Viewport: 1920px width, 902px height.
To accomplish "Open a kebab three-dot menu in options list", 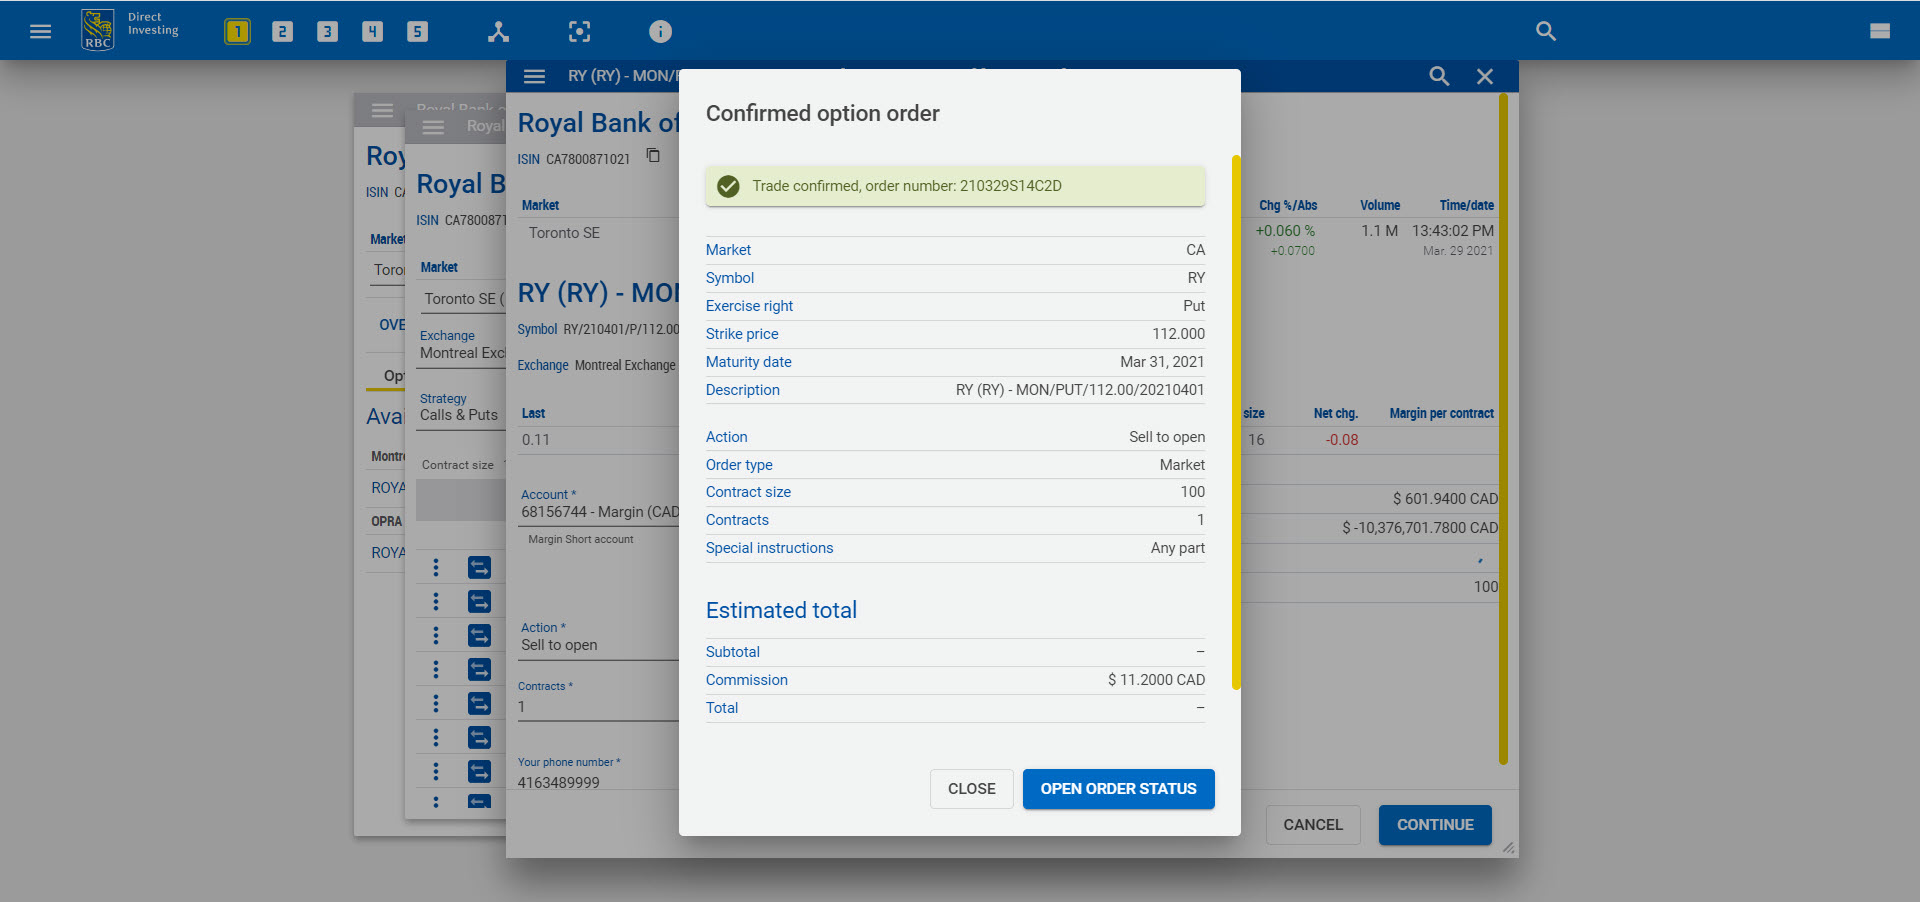I will (436, 567).
